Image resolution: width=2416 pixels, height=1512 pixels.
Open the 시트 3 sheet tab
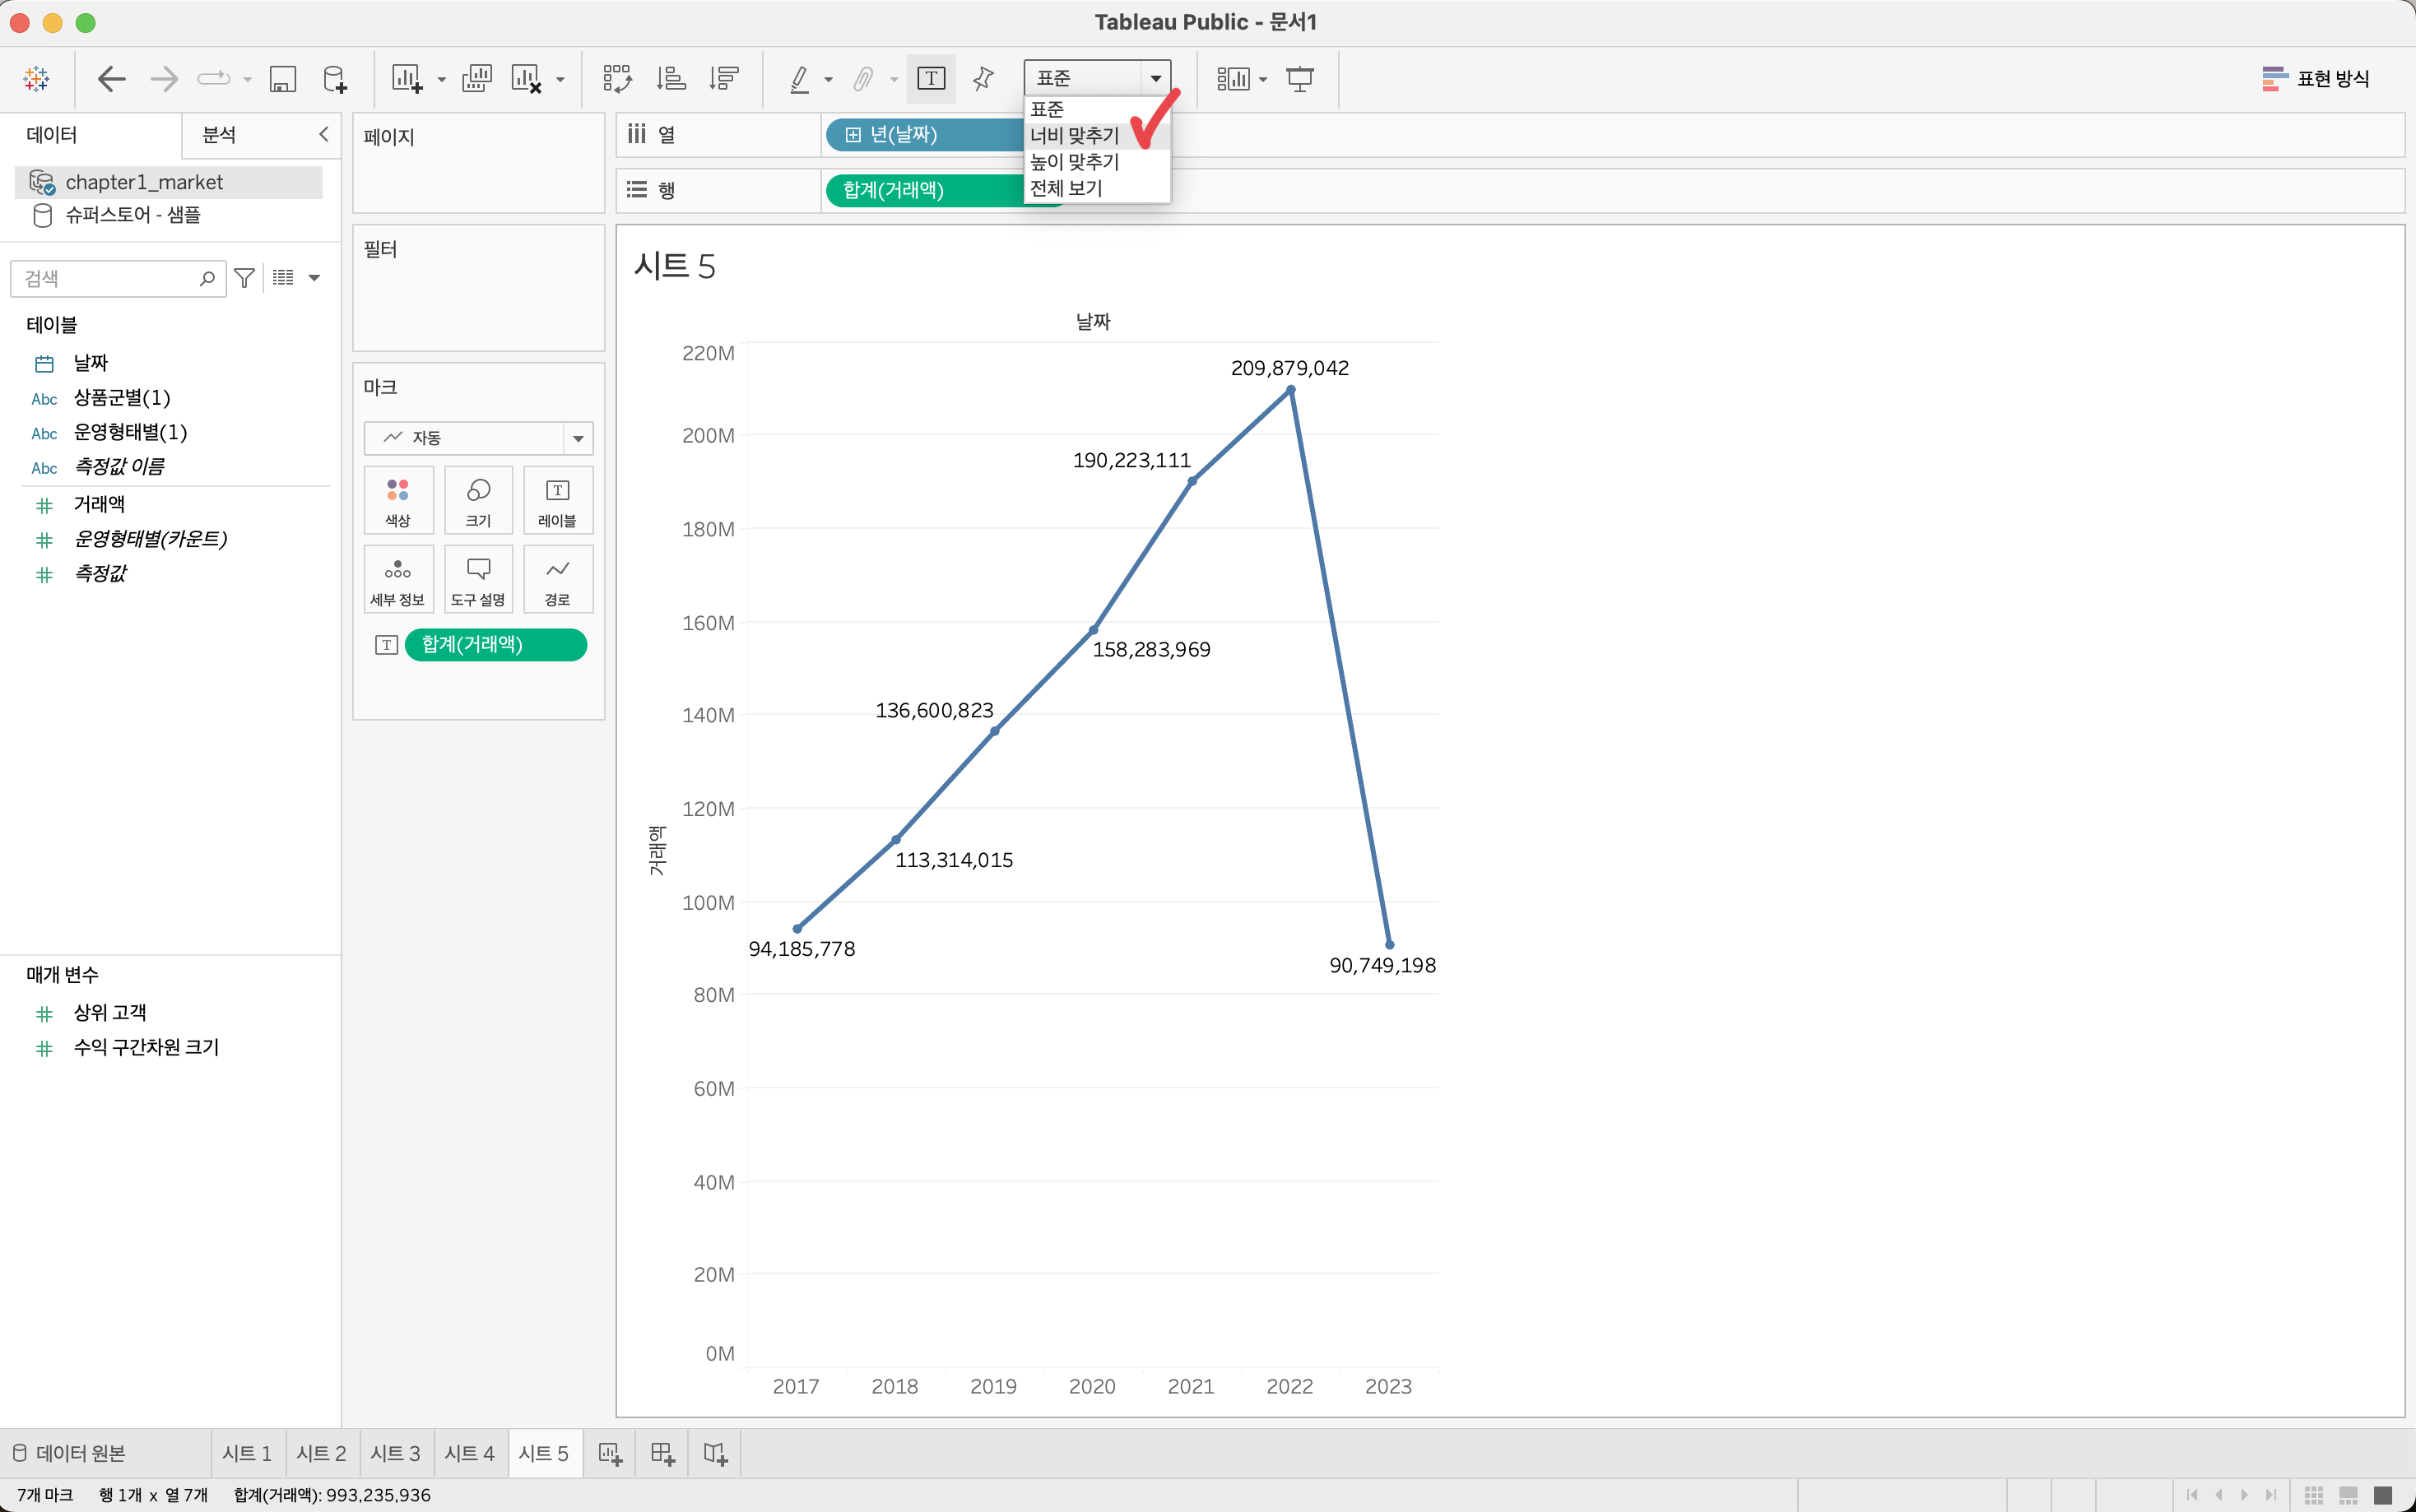(x=395, y=1453)
